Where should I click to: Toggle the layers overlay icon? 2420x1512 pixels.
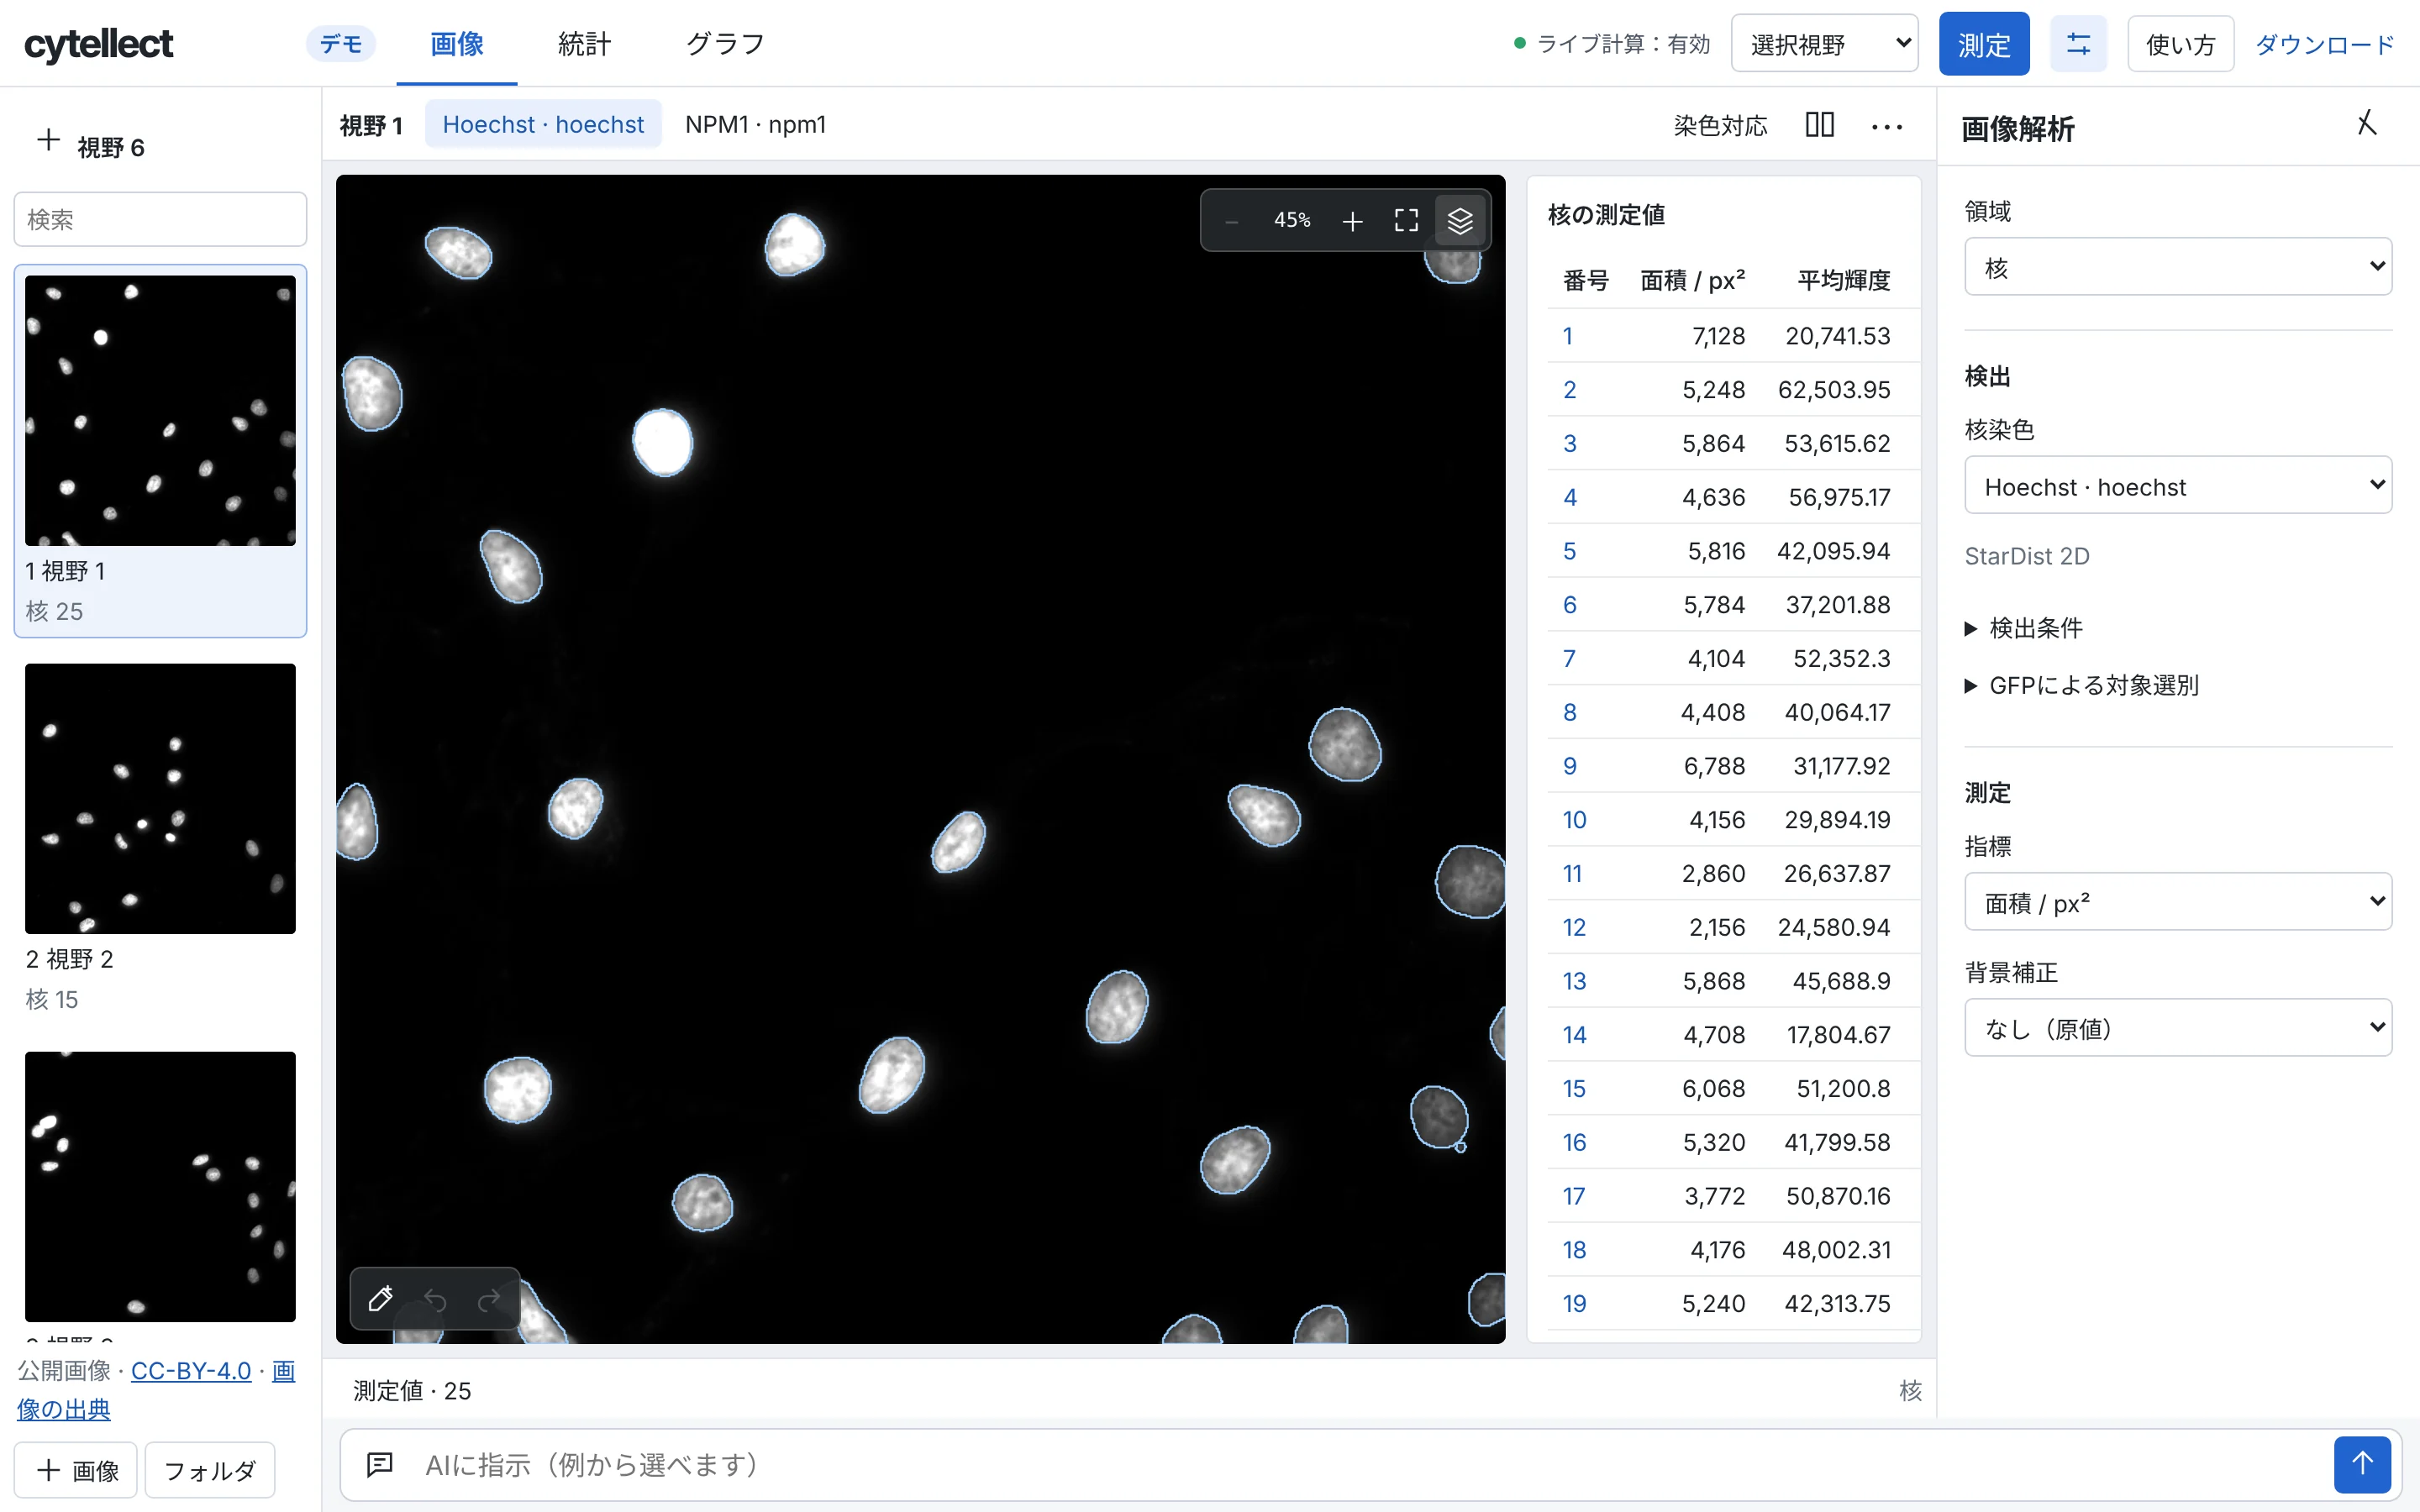click(x=1460, y=221)
